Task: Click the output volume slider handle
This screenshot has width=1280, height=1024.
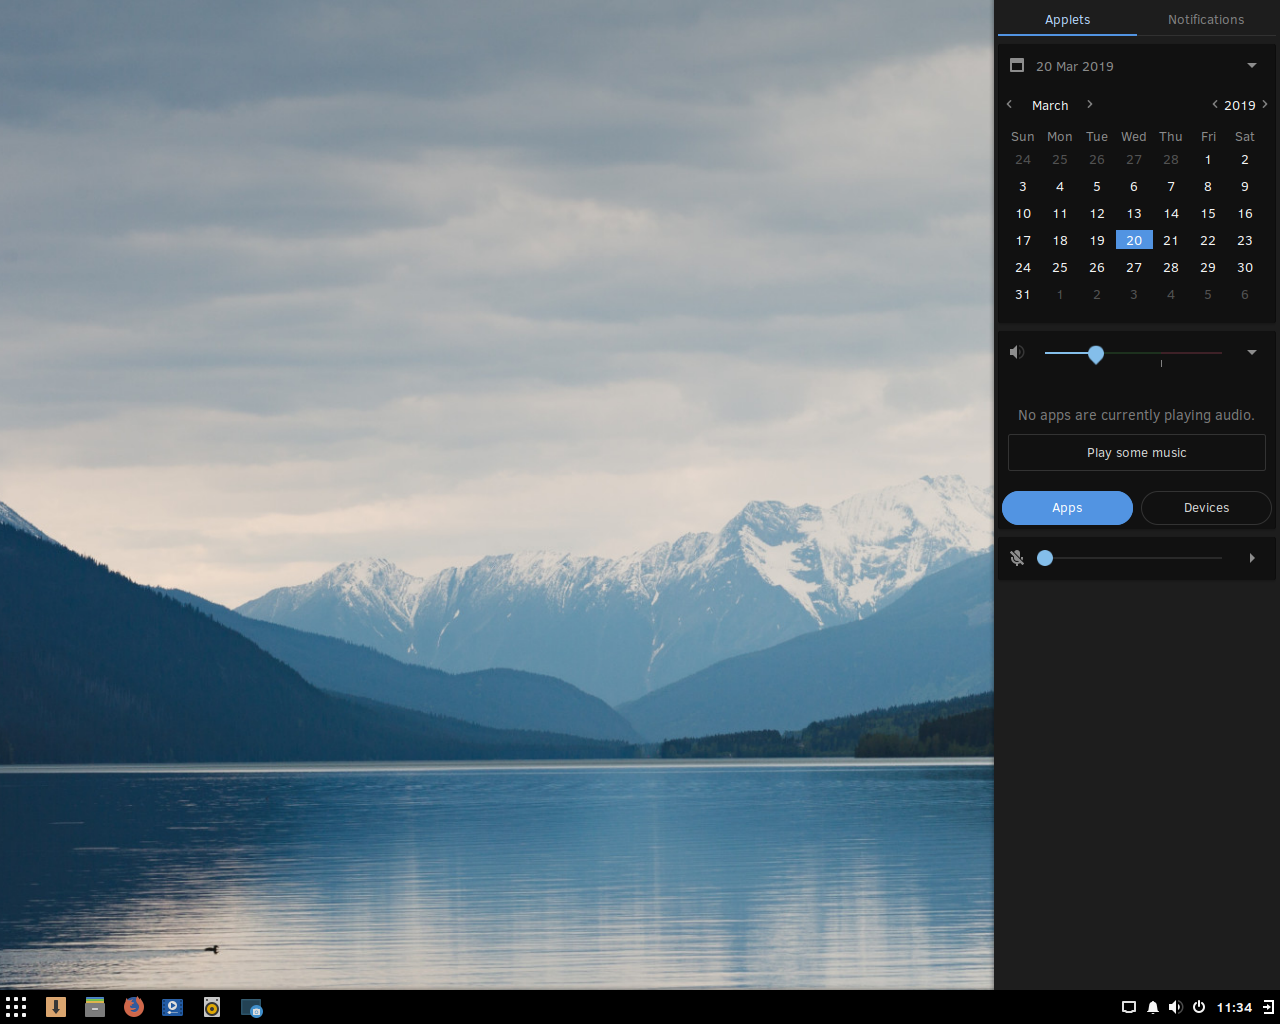Action: [x=1096, y=354]
